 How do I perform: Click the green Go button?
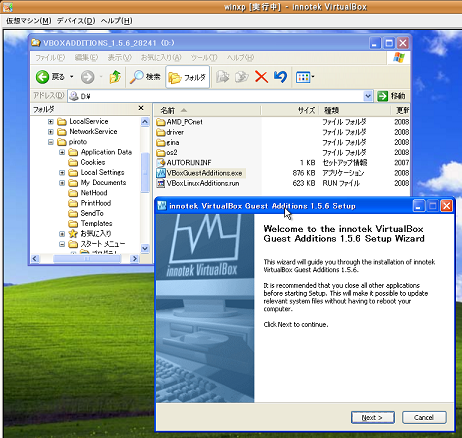pos(391,96)
